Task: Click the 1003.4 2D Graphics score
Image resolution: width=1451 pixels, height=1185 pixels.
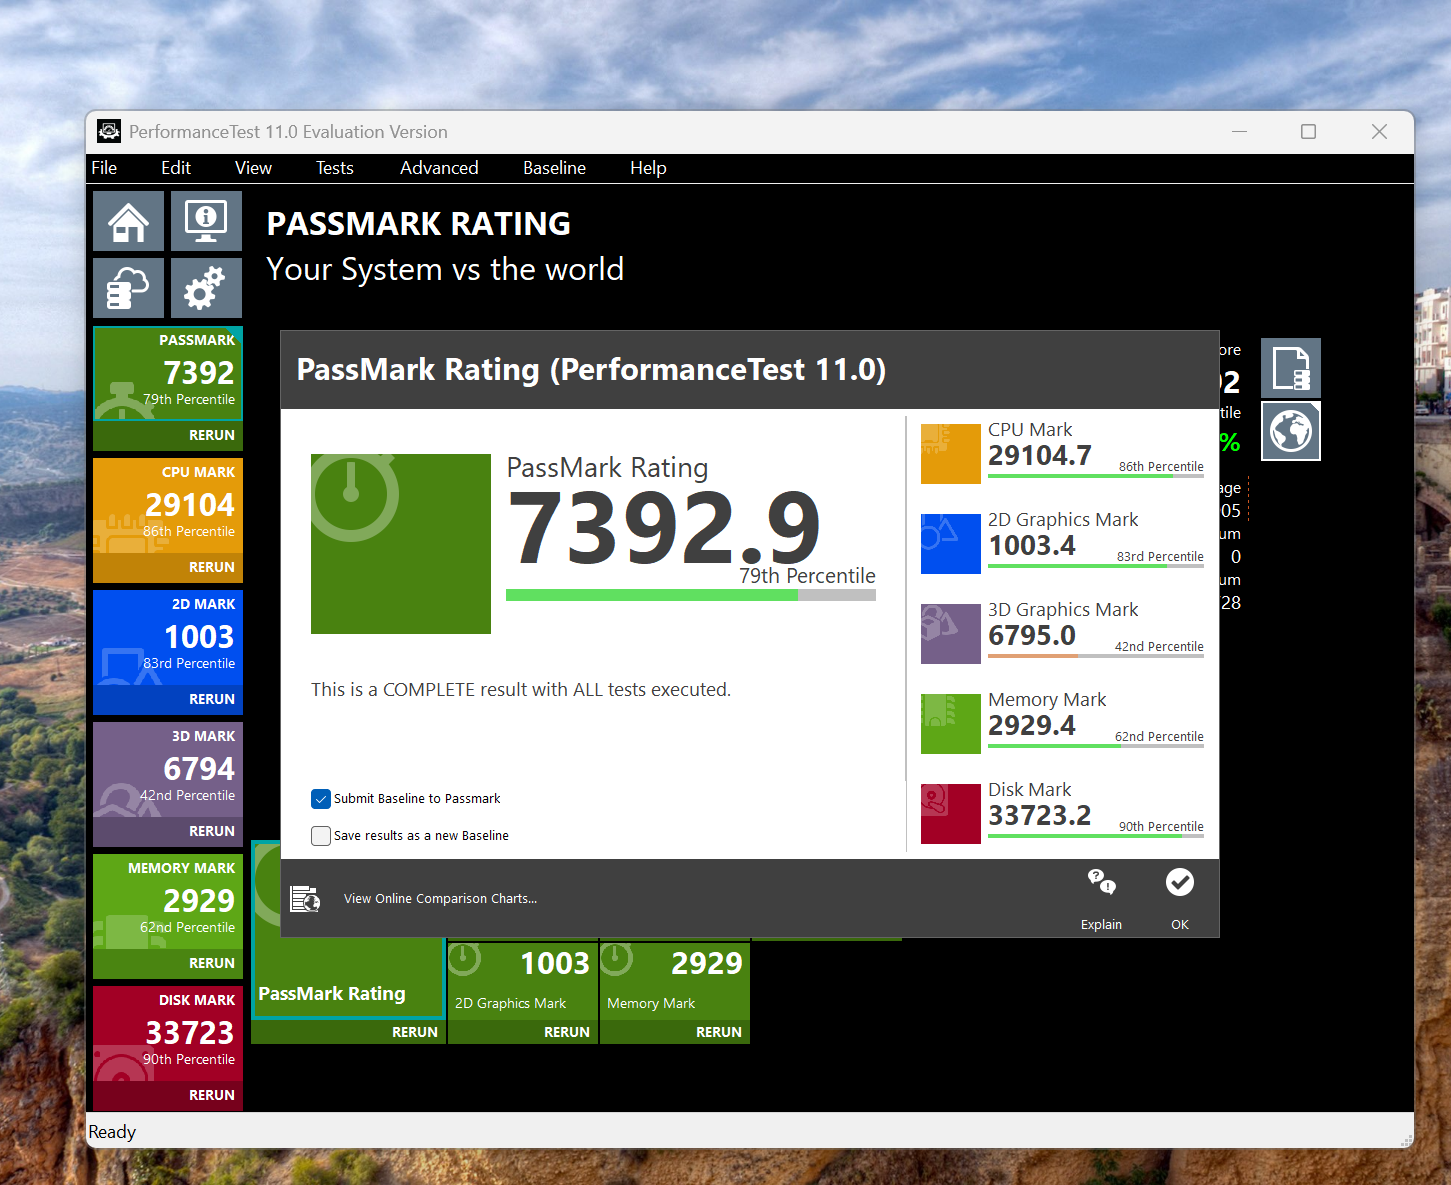Action: pos(1032,545)
